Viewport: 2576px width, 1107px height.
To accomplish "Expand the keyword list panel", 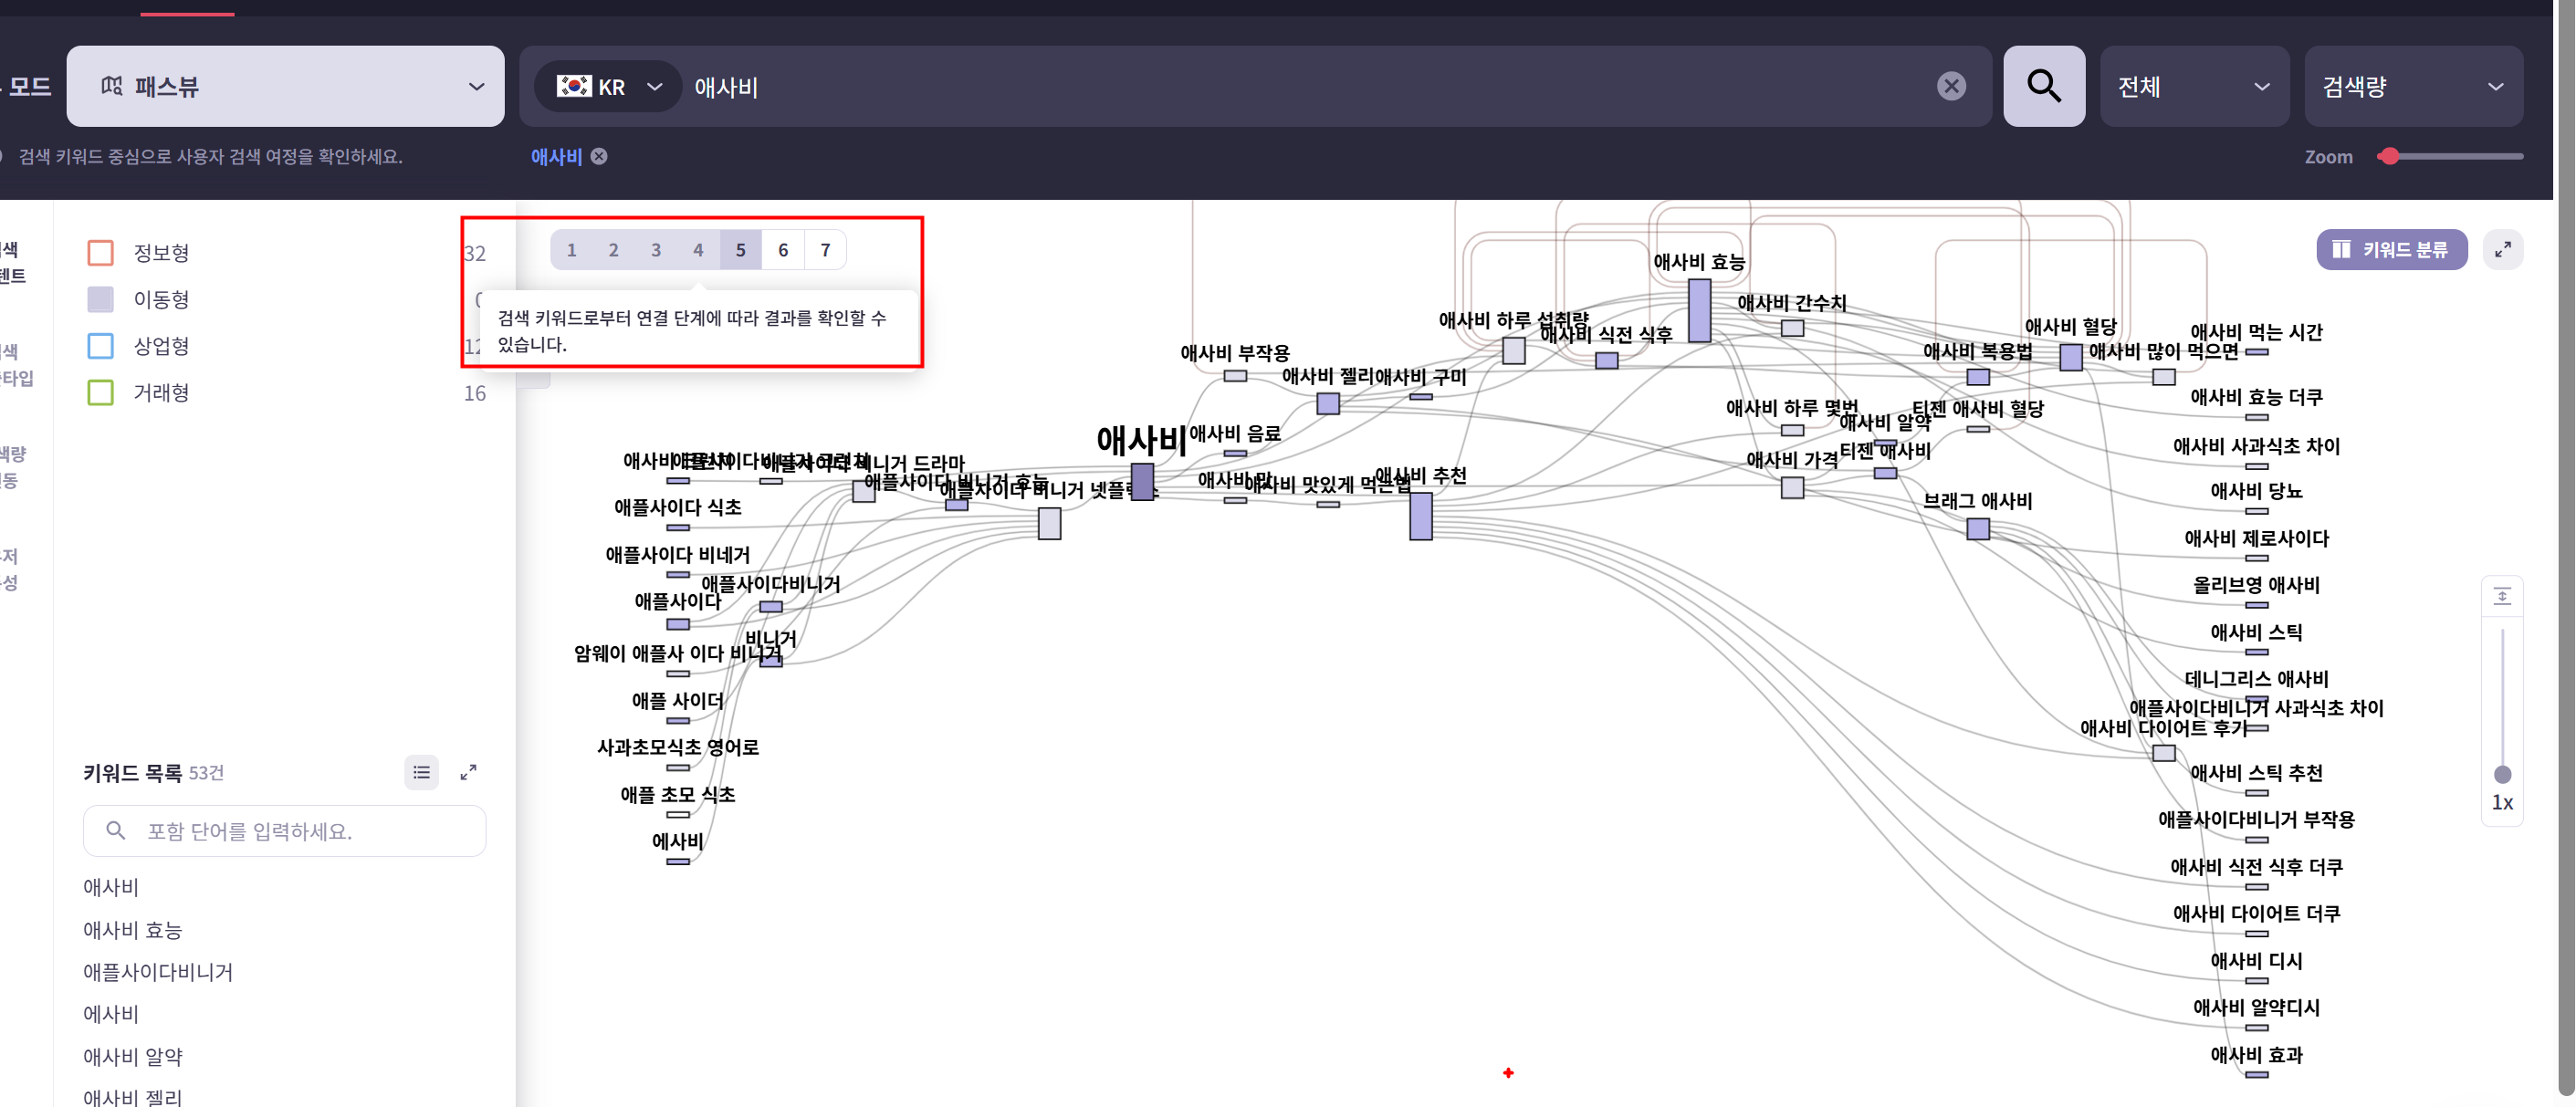I will tap(468, 772).
